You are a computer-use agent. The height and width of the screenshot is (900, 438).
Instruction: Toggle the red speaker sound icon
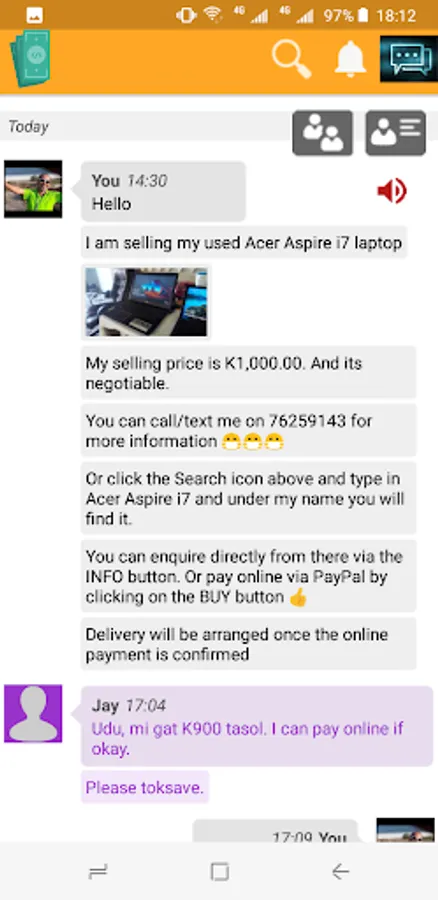coord(392,191)
